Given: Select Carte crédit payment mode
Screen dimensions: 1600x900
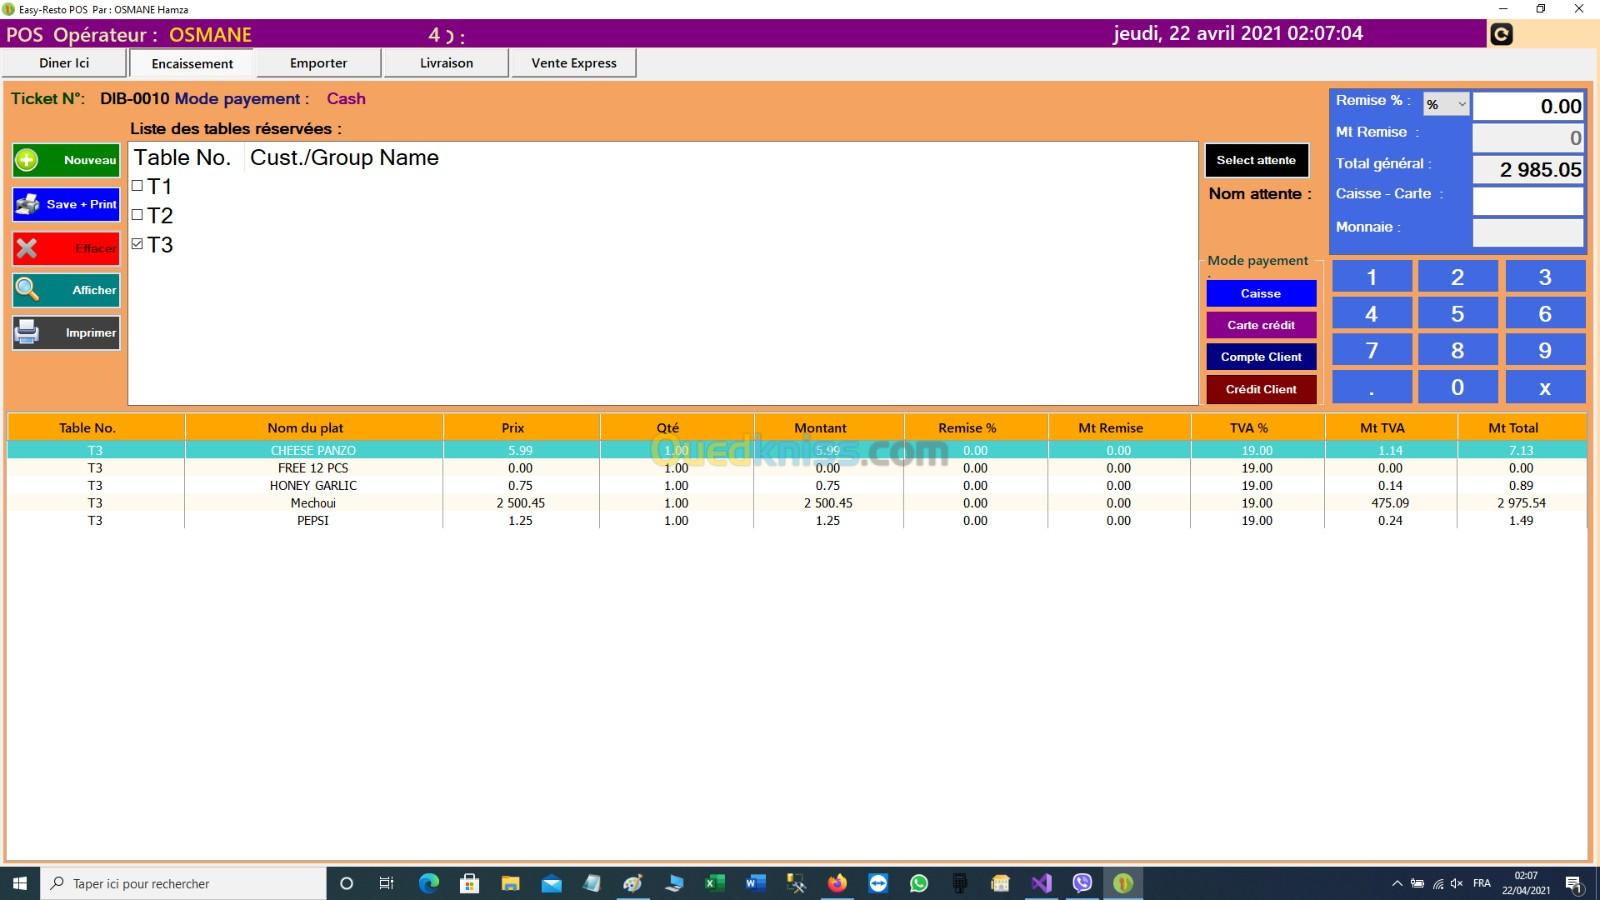Looking at the screenshot, I should (x=1260, y=325).
